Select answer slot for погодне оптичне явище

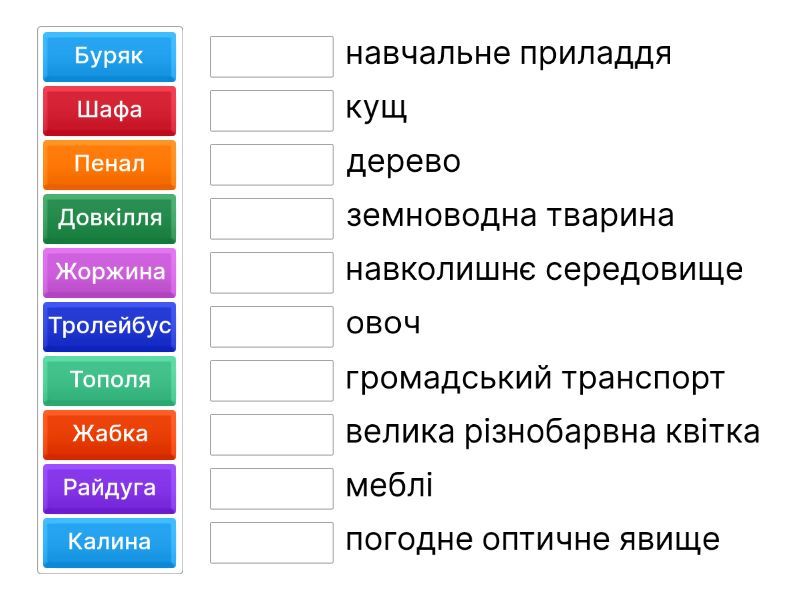(x=271, y=542)
